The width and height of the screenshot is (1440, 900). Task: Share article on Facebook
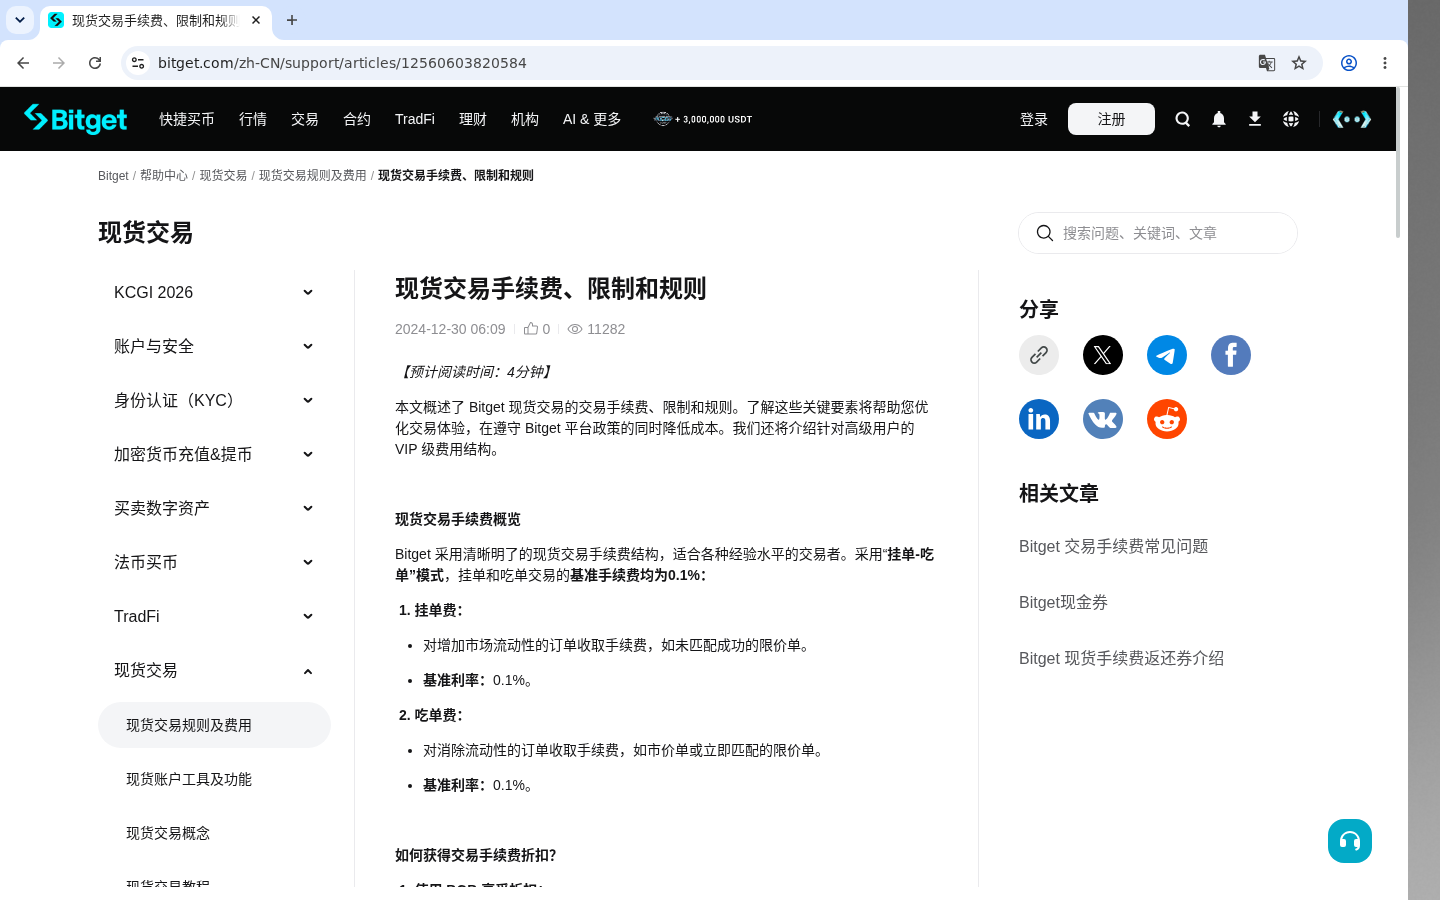1231,355
